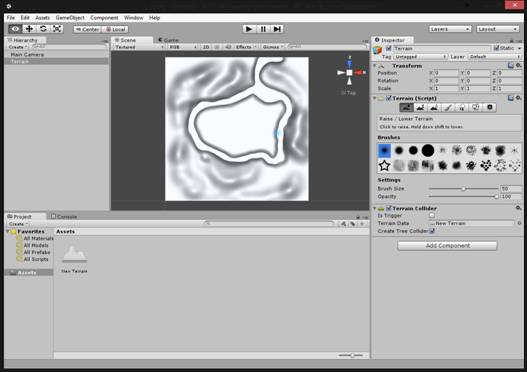Open Hierarchy Create button
527x372 pixels.
[17, 47]
